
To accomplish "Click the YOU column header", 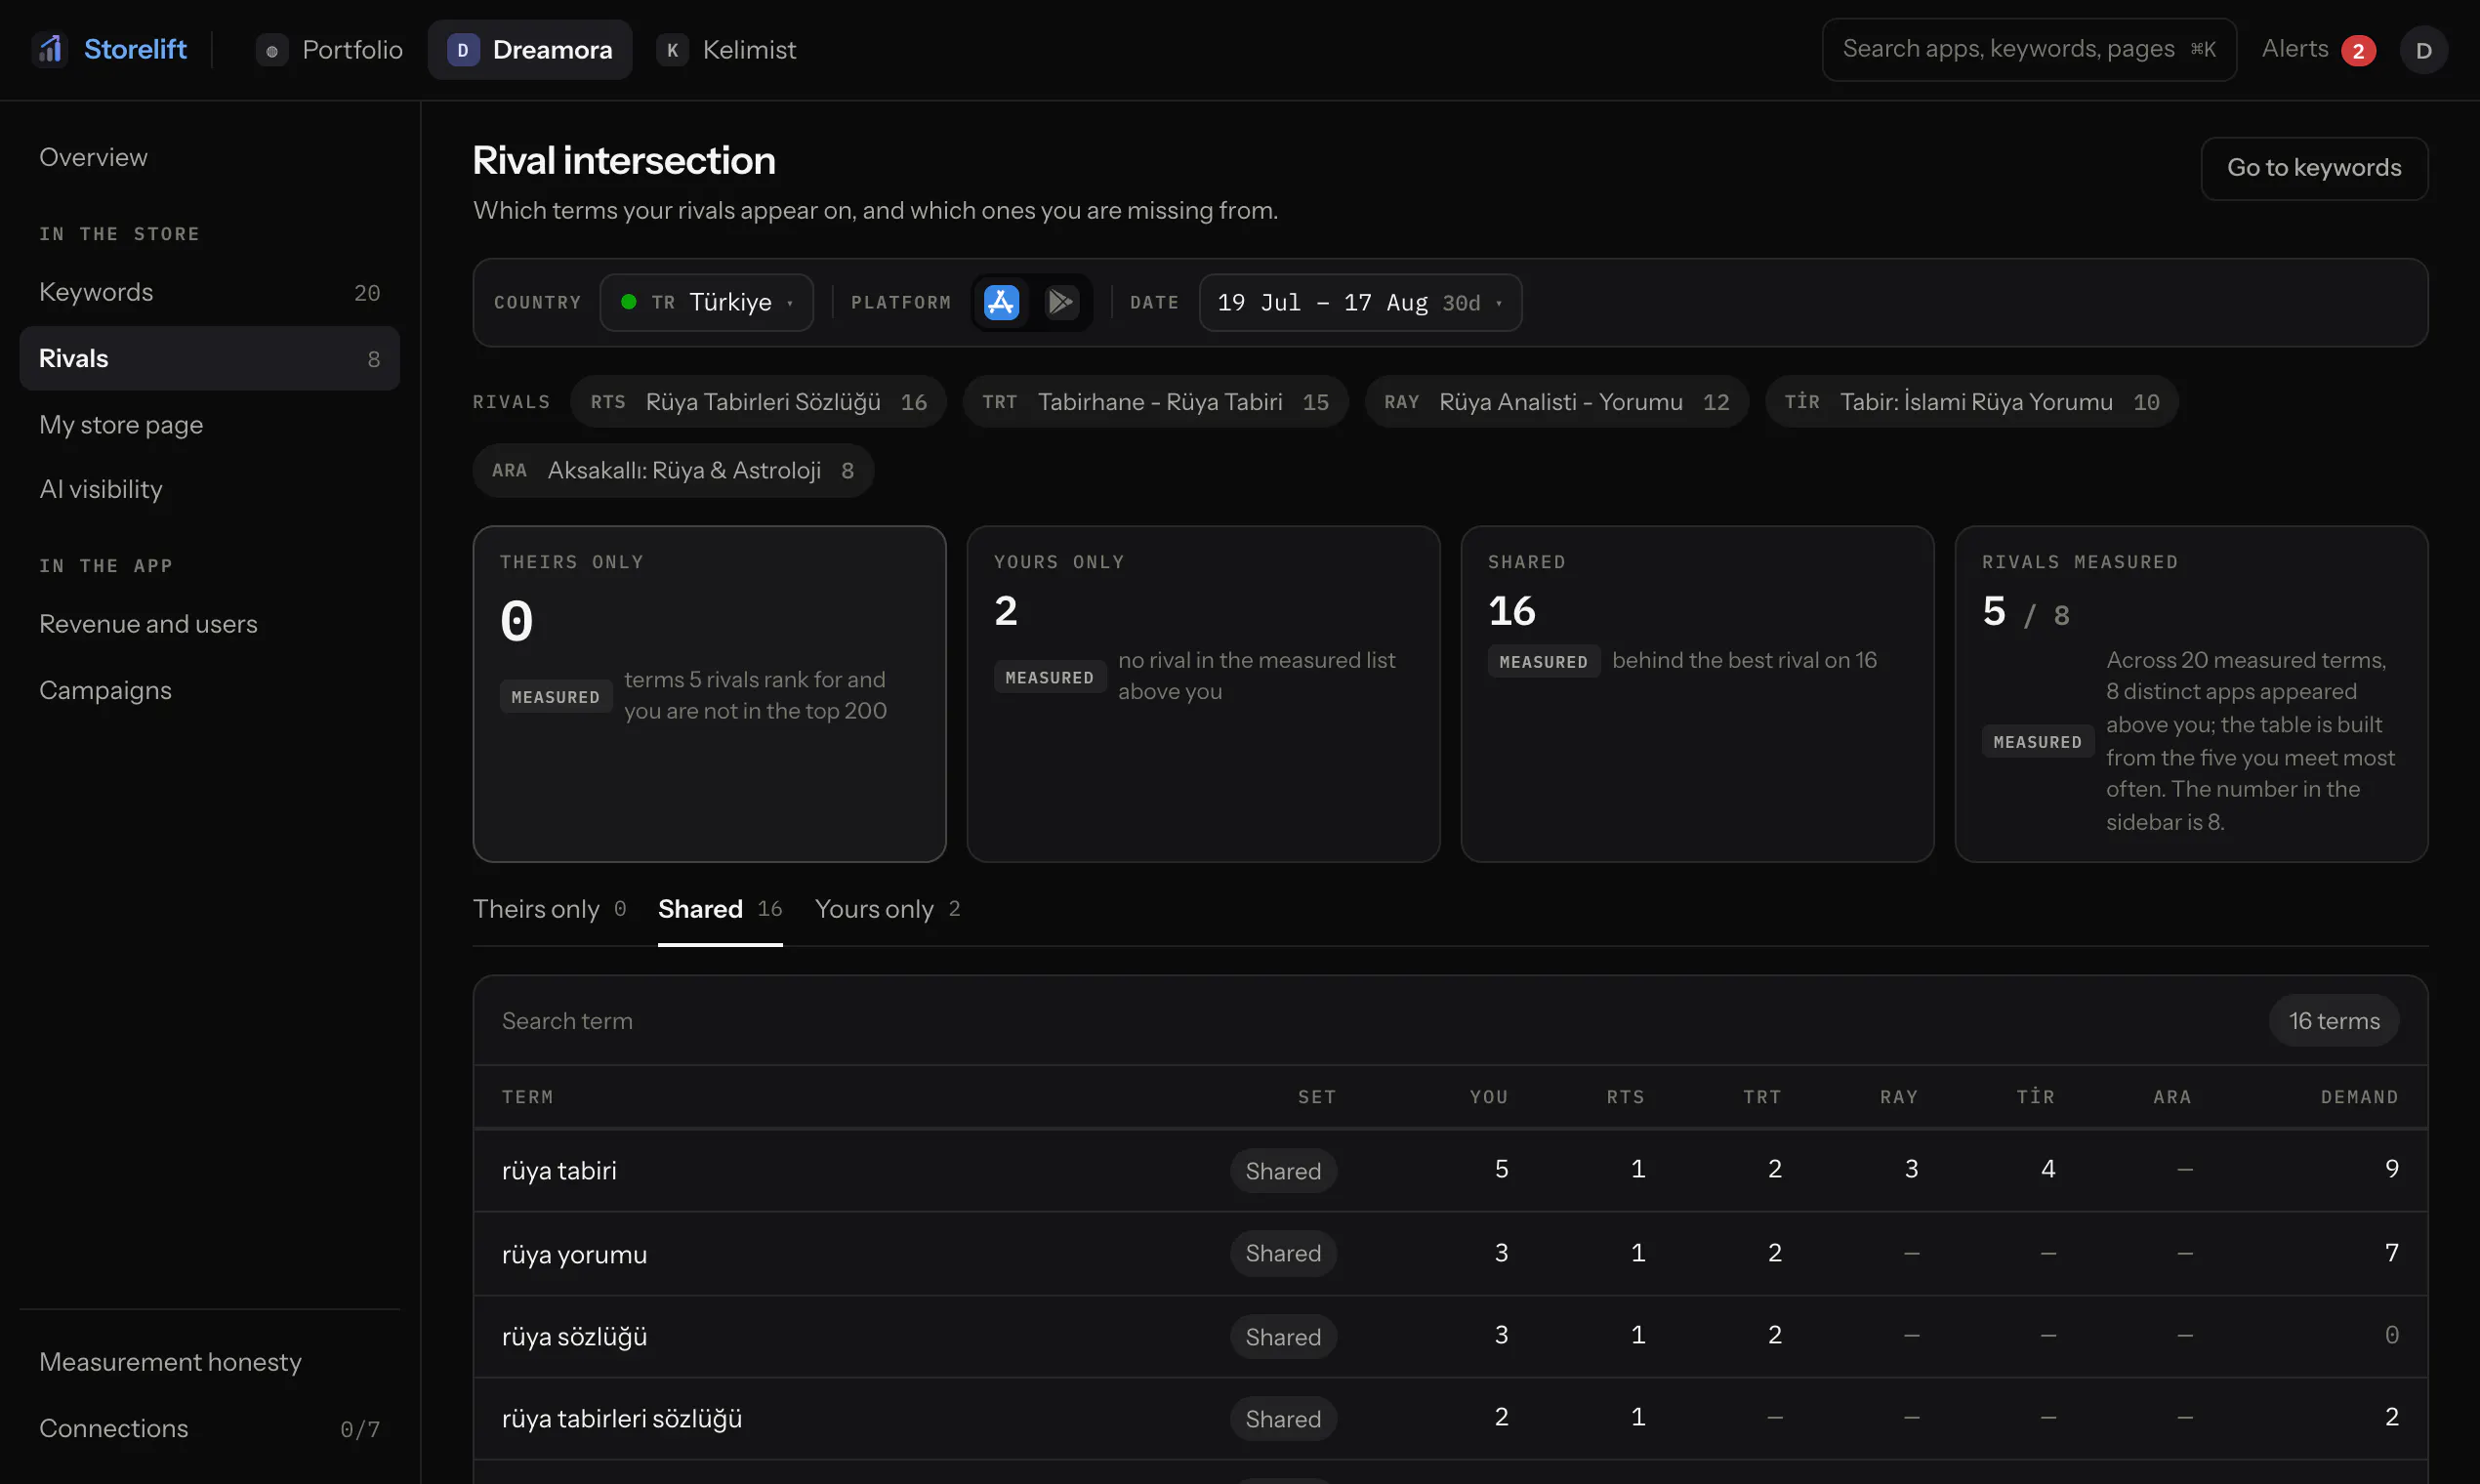I will click(x=1488, y=1097).
